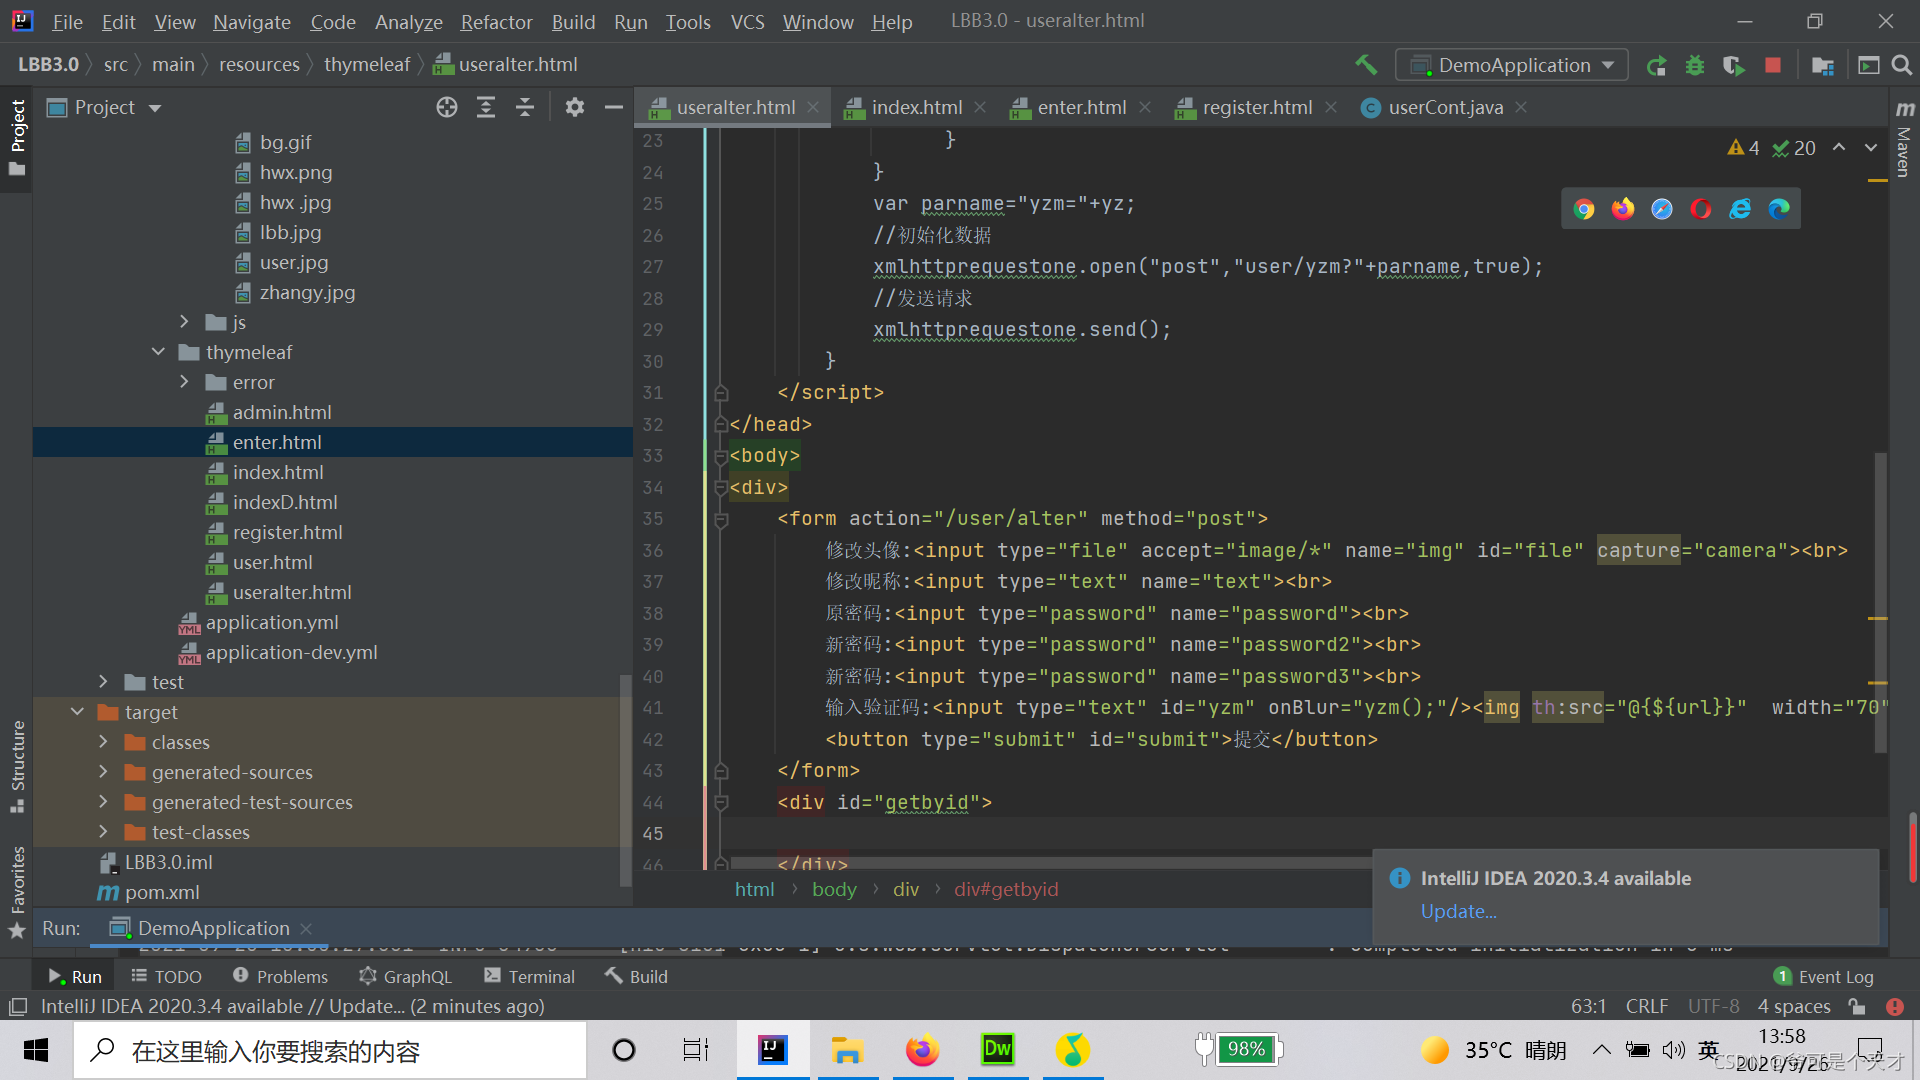Toggle the tool window quick-access button
Screen dimensions: 1920x1080
pyautogui.click(x=17, y=1006)
